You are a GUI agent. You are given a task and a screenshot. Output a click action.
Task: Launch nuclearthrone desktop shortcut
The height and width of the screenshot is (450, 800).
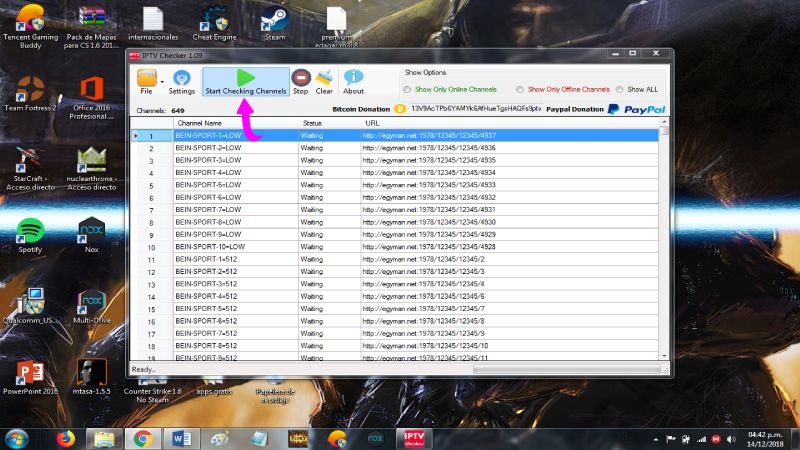click(92, 168)
